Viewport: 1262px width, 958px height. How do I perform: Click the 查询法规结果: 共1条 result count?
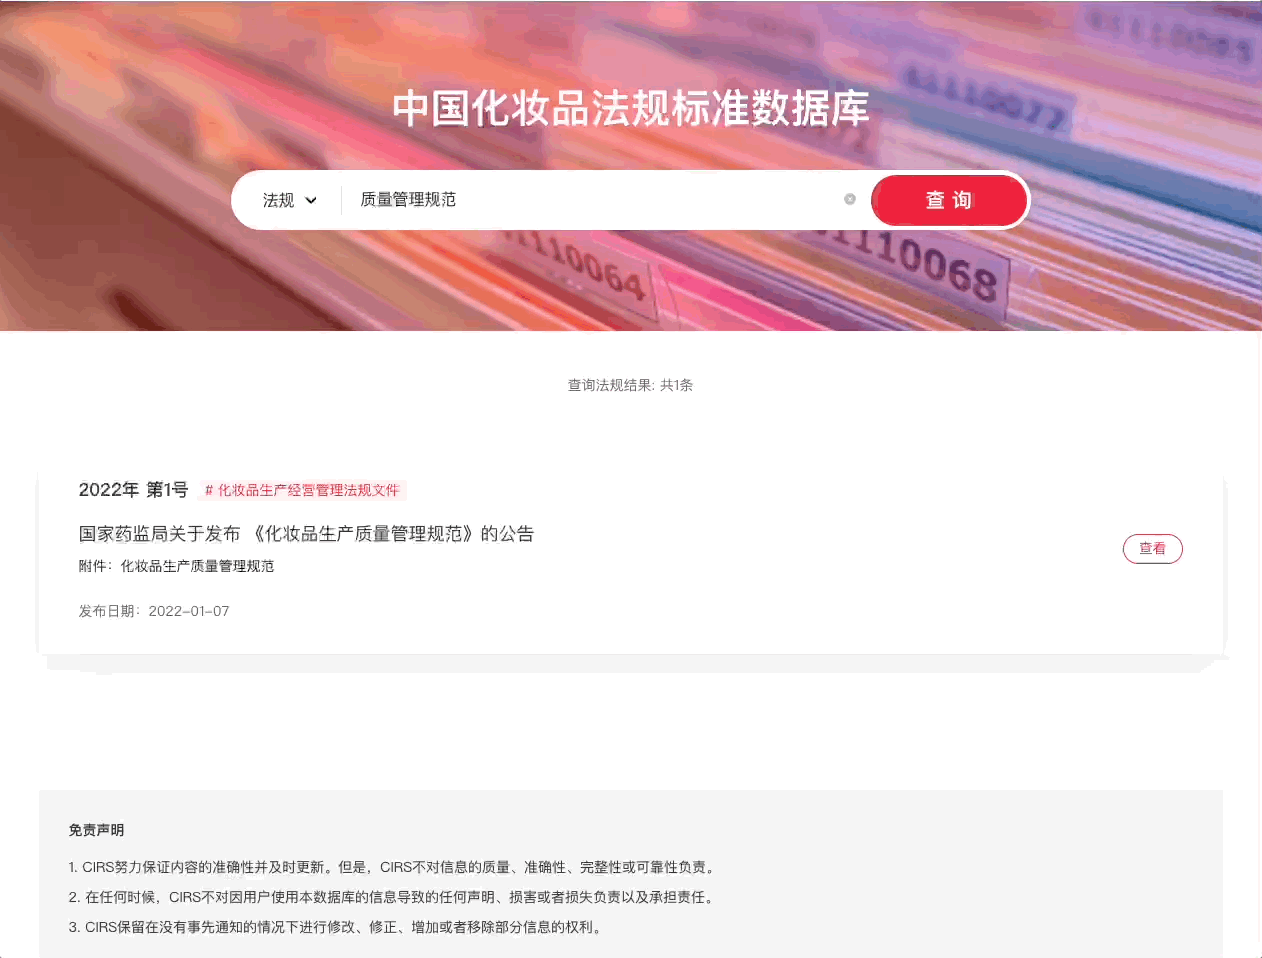coord(630,385)
